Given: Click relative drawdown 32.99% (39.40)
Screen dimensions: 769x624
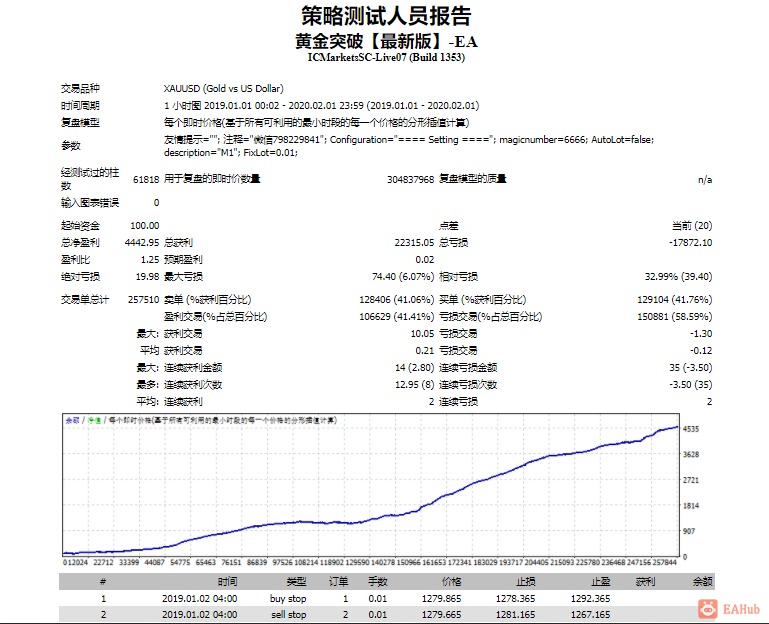Looking at the screenshot, I should coord(678,277).
